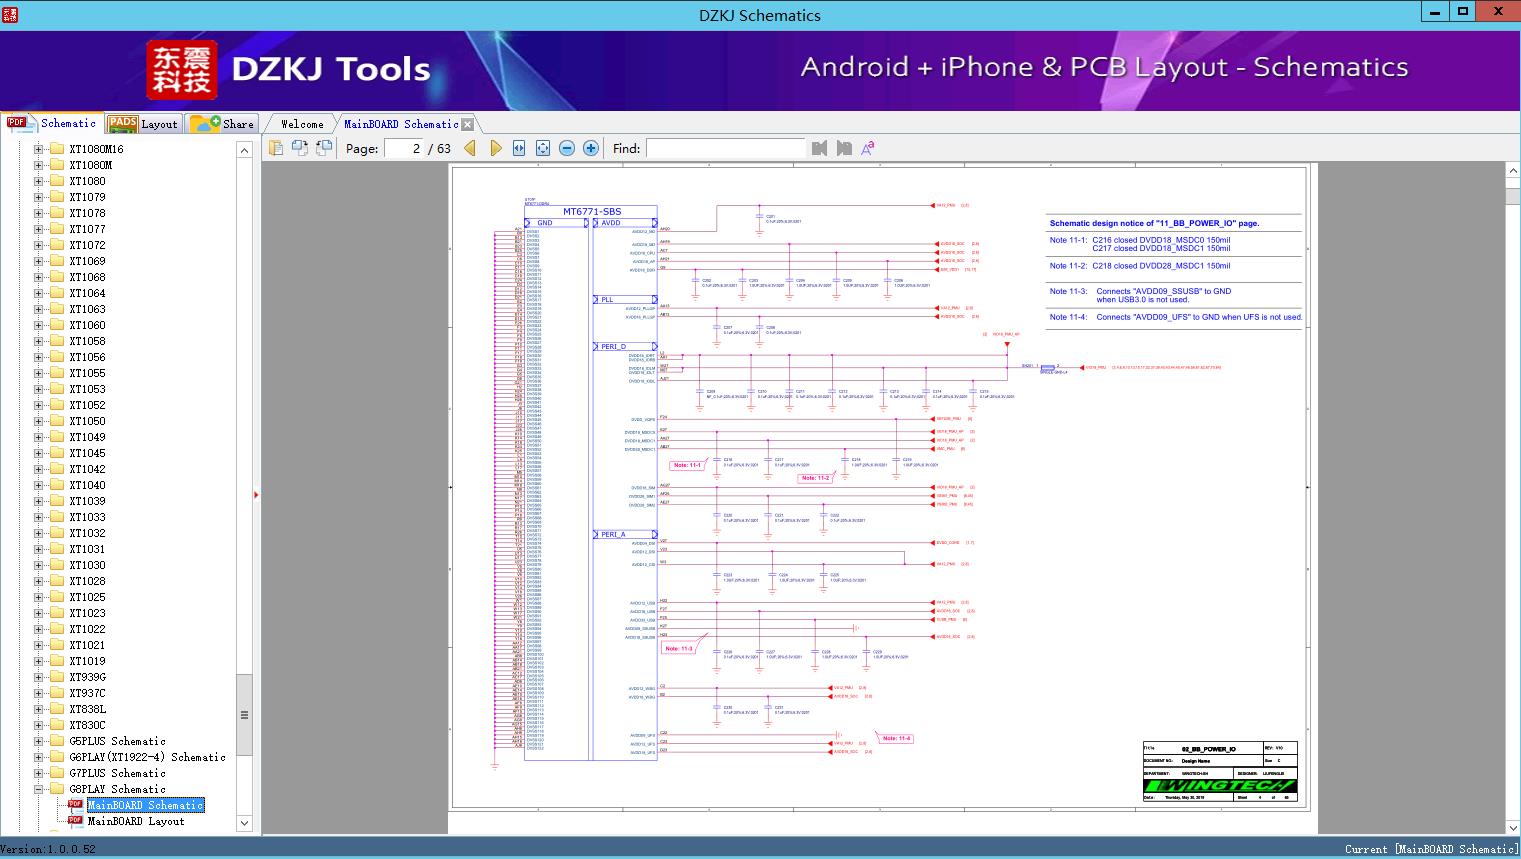The height and width of the screenshot is (859, 1521).
Task: Go to the next page
Action: (495, 148)
